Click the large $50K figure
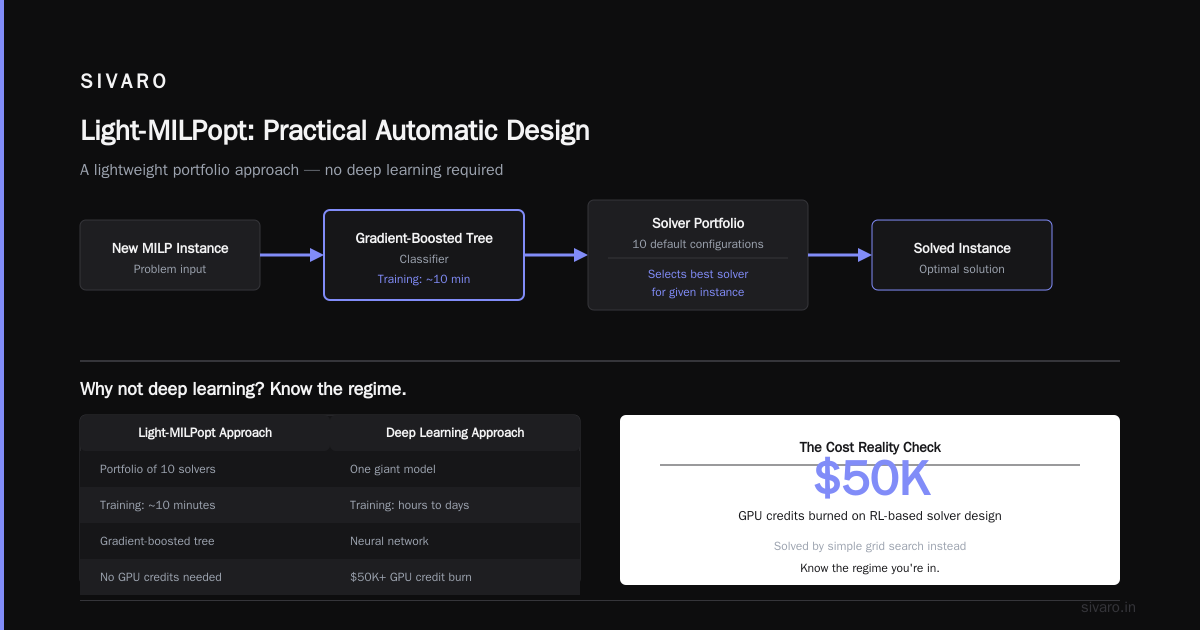1200x630 pixels. point(872,479)
